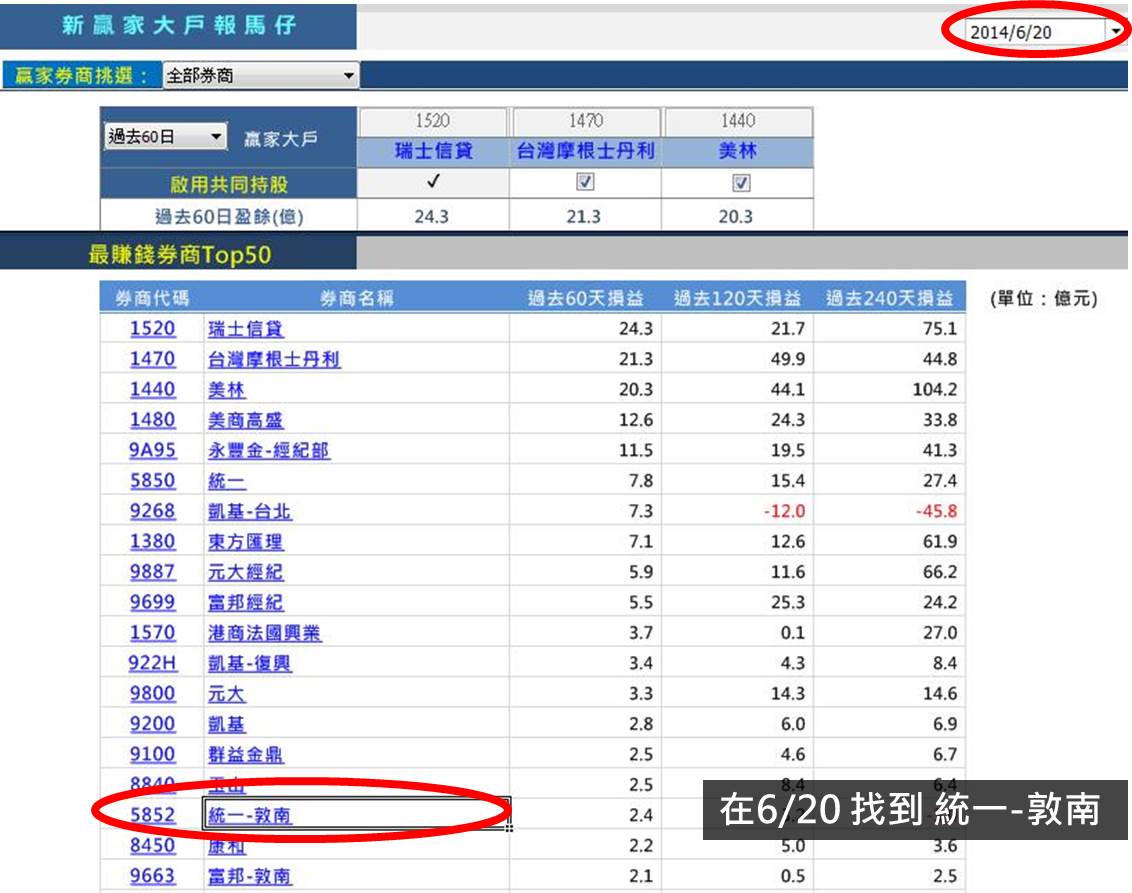The width and height of the screenshot is (1132, 893).
Task: Select the 49.9 value in 台灣摩根士丹利 row
Action: (x=788, y=360)
